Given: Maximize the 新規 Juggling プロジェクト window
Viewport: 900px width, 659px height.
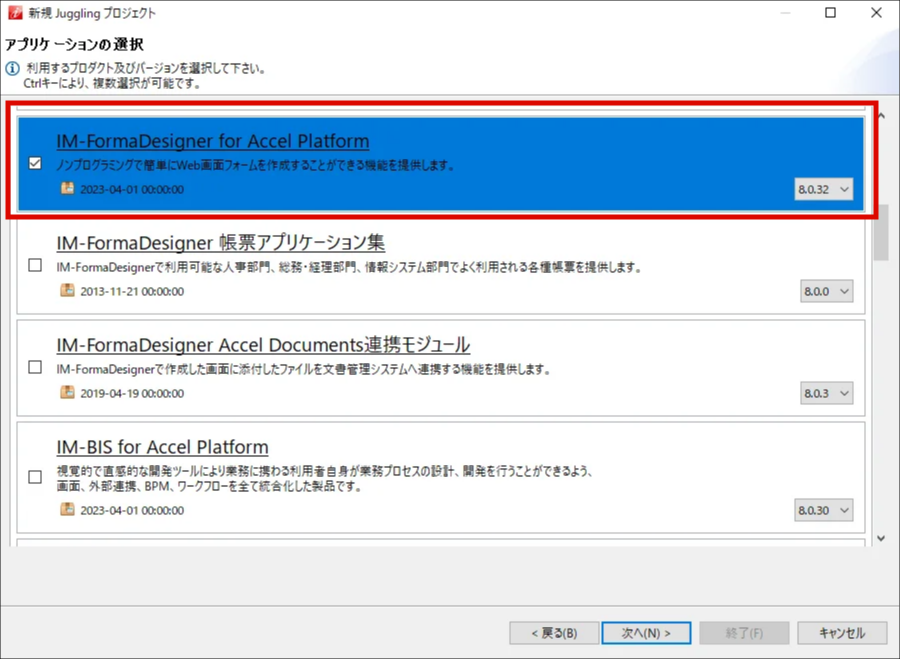Looking at the screenshot, I should pyautogui.click(x=830, y=12).
